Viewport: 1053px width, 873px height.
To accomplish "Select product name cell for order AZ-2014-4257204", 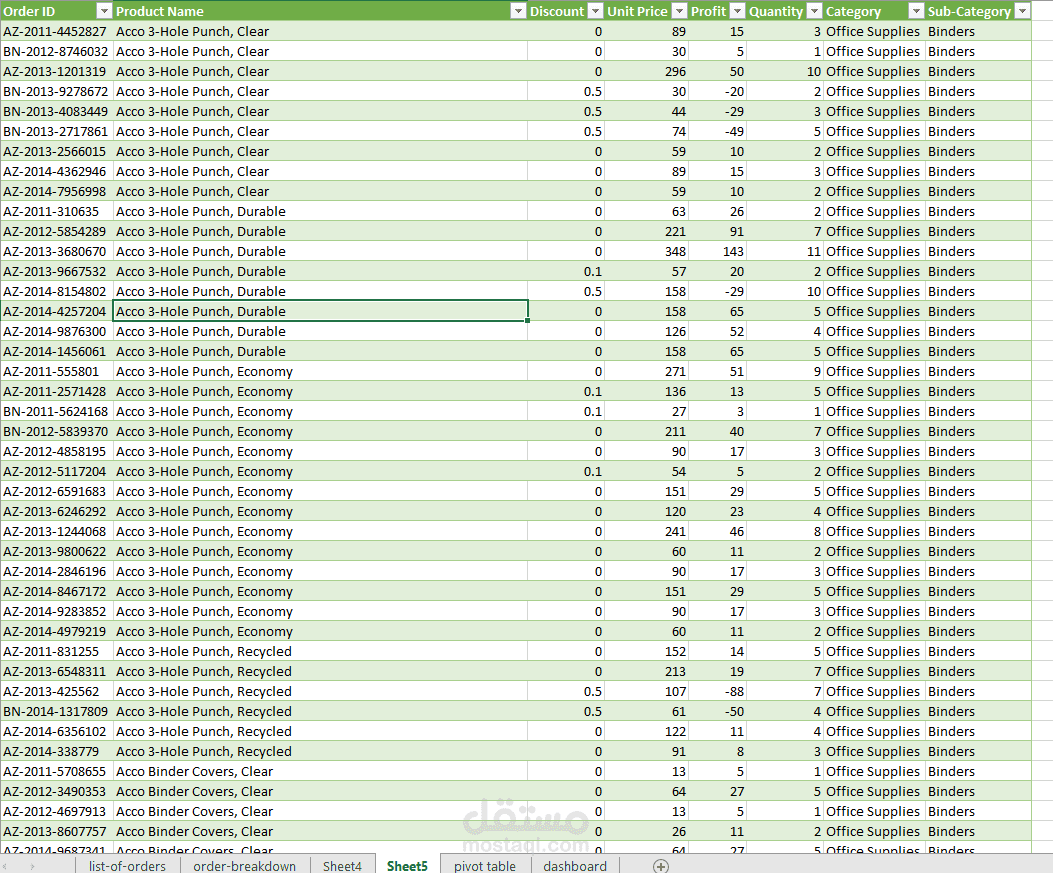I will pos(320,312).
